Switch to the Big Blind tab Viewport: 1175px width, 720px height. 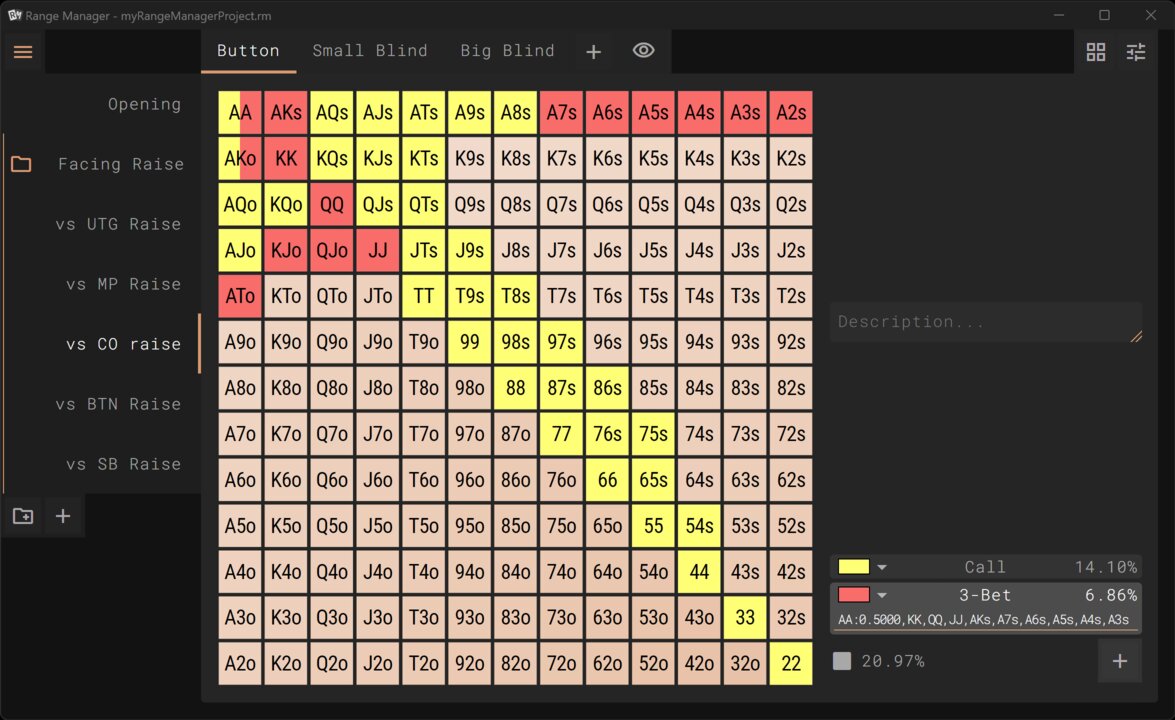tap(507, 51)
